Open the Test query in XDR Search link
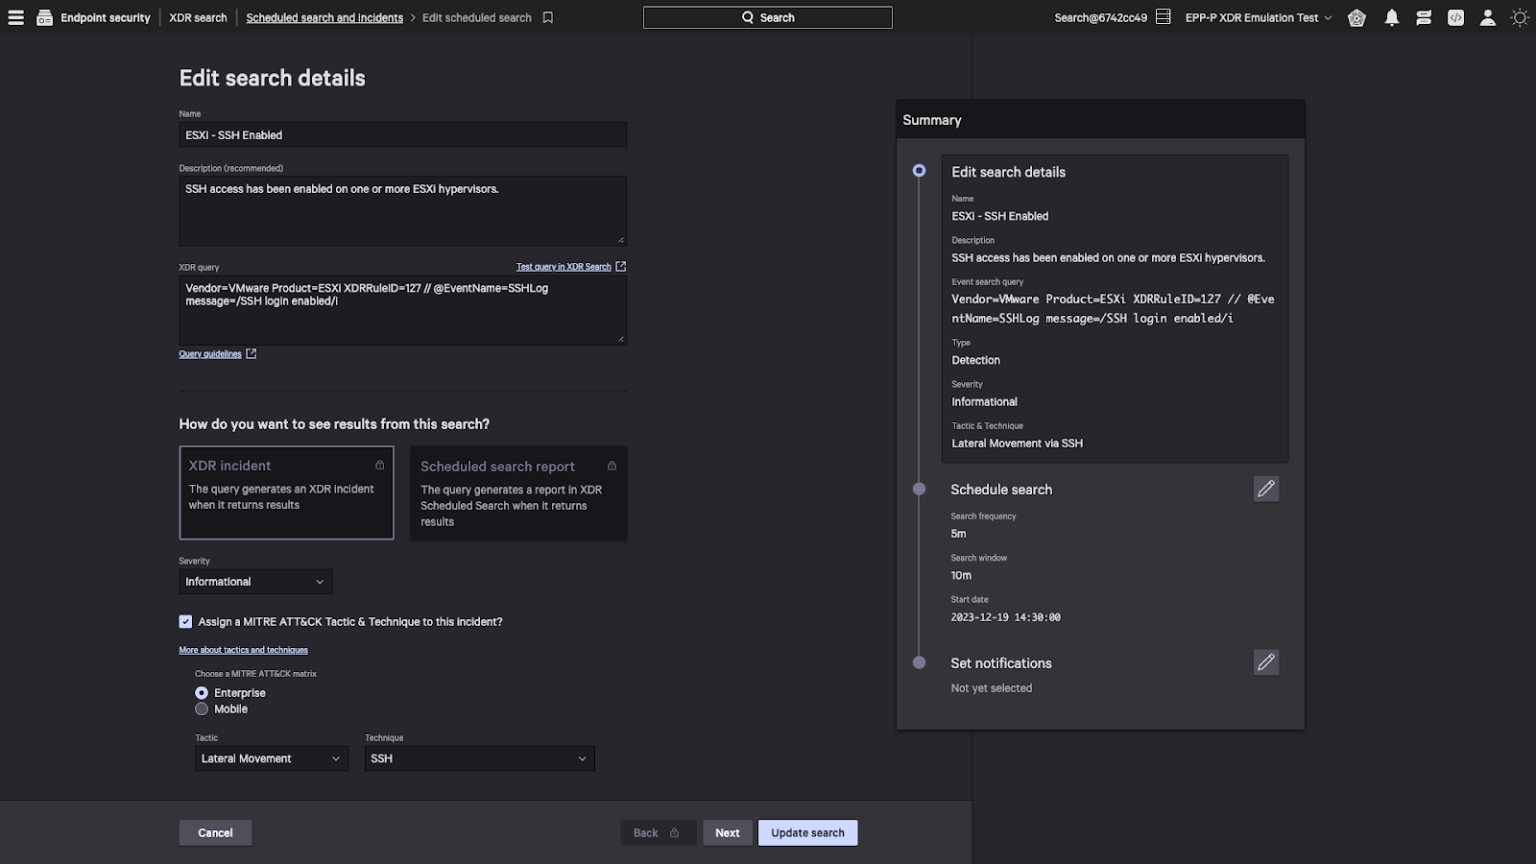 (x=563, y=266)
